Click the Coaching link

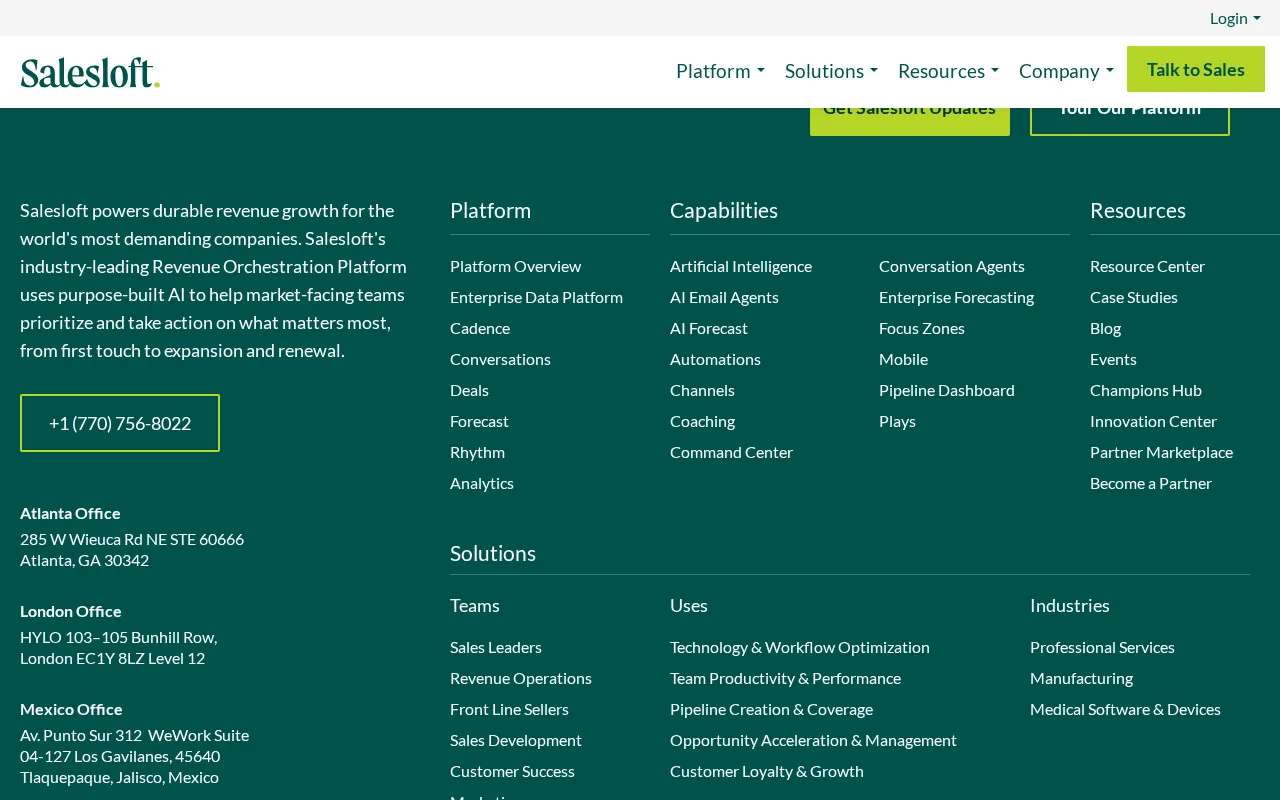(x=702, y=421)
